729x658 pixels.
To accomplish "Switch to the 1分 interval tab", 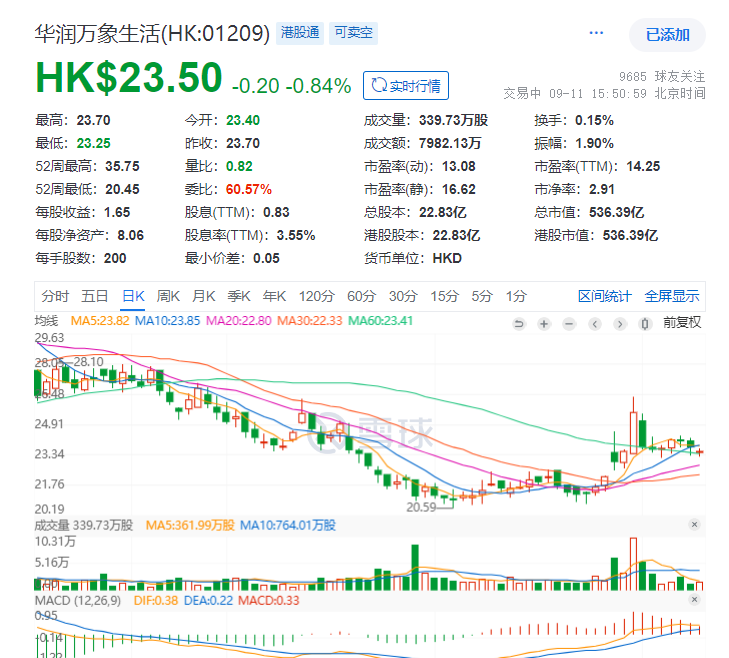I will point(516,296).
